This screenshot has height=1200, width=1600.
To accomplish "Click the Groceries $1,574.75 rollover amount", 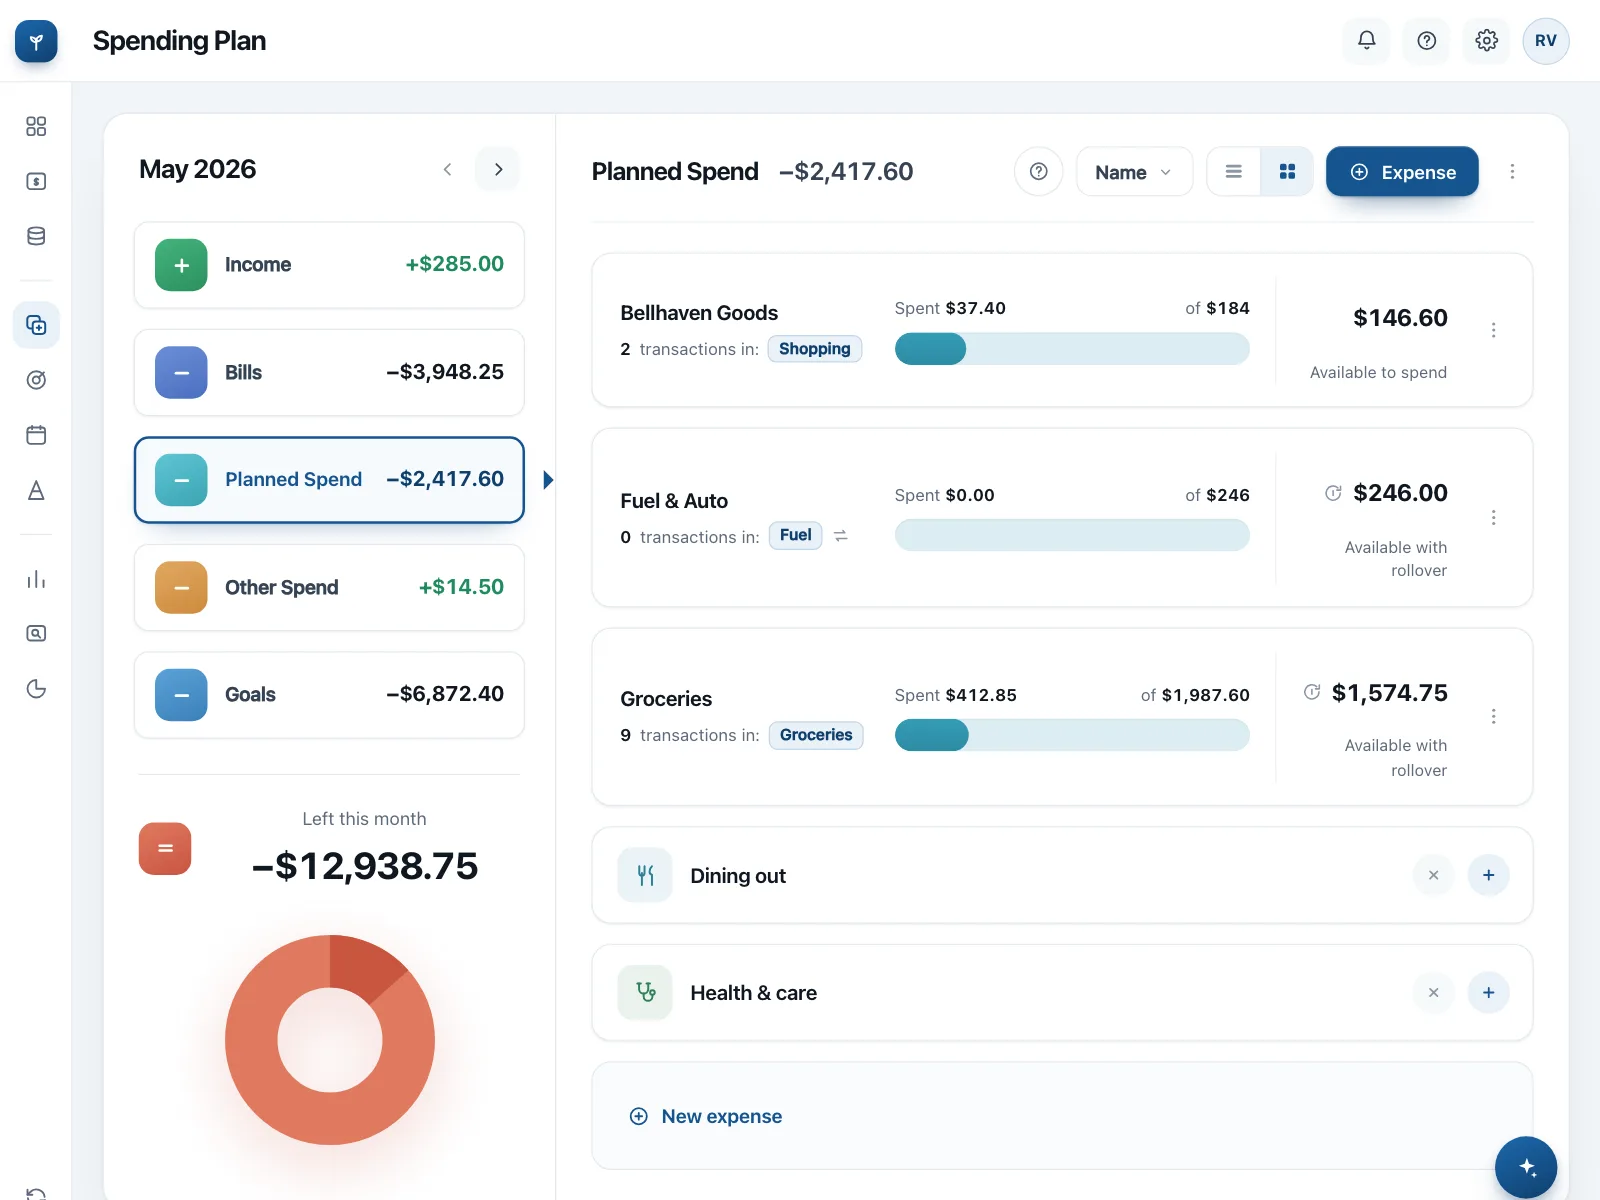I will click(x=1389, y=693).
